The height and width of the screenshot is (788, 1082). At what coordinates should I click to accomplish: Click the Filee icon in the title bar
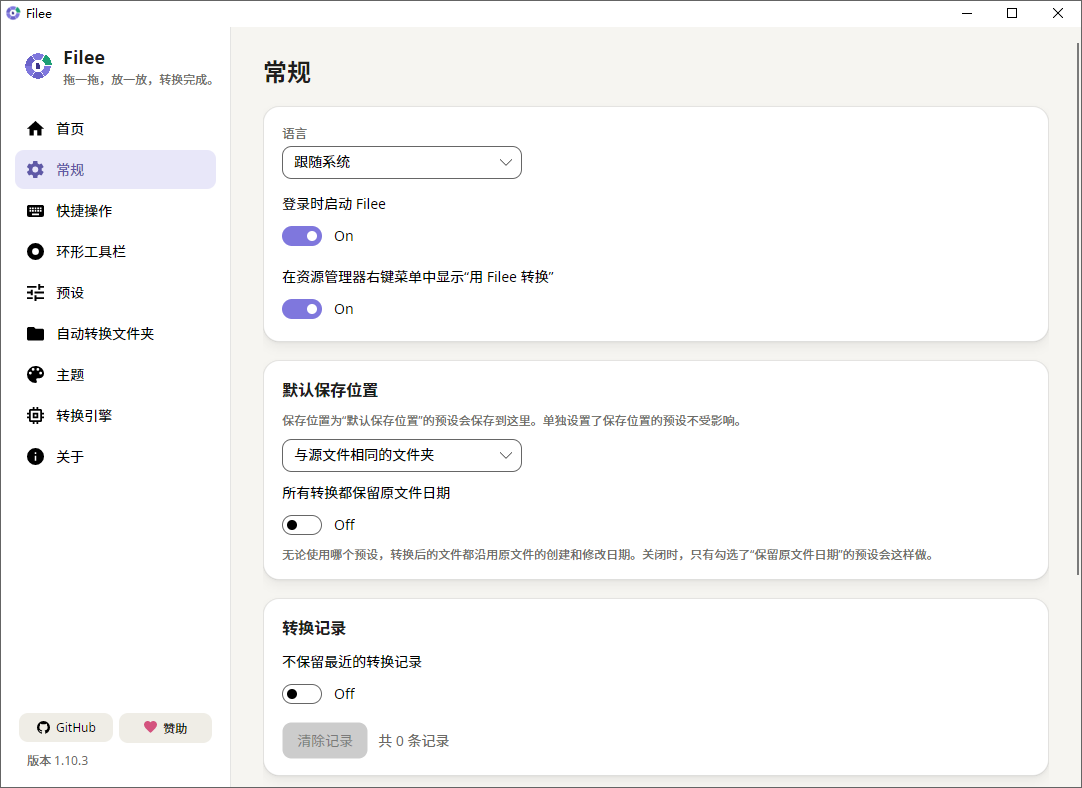(x=13, y=13)
